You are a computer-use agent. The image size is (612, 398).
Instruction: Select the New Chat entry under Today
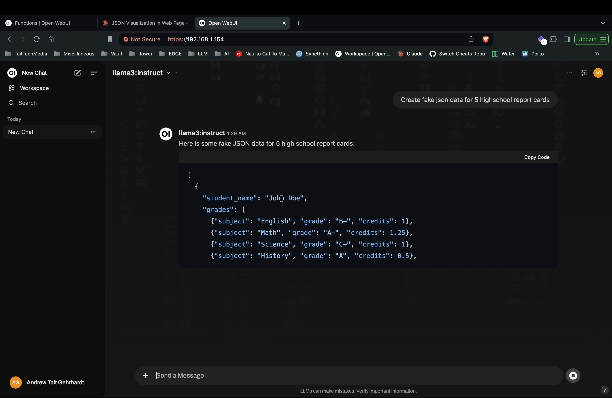point(52,132)
